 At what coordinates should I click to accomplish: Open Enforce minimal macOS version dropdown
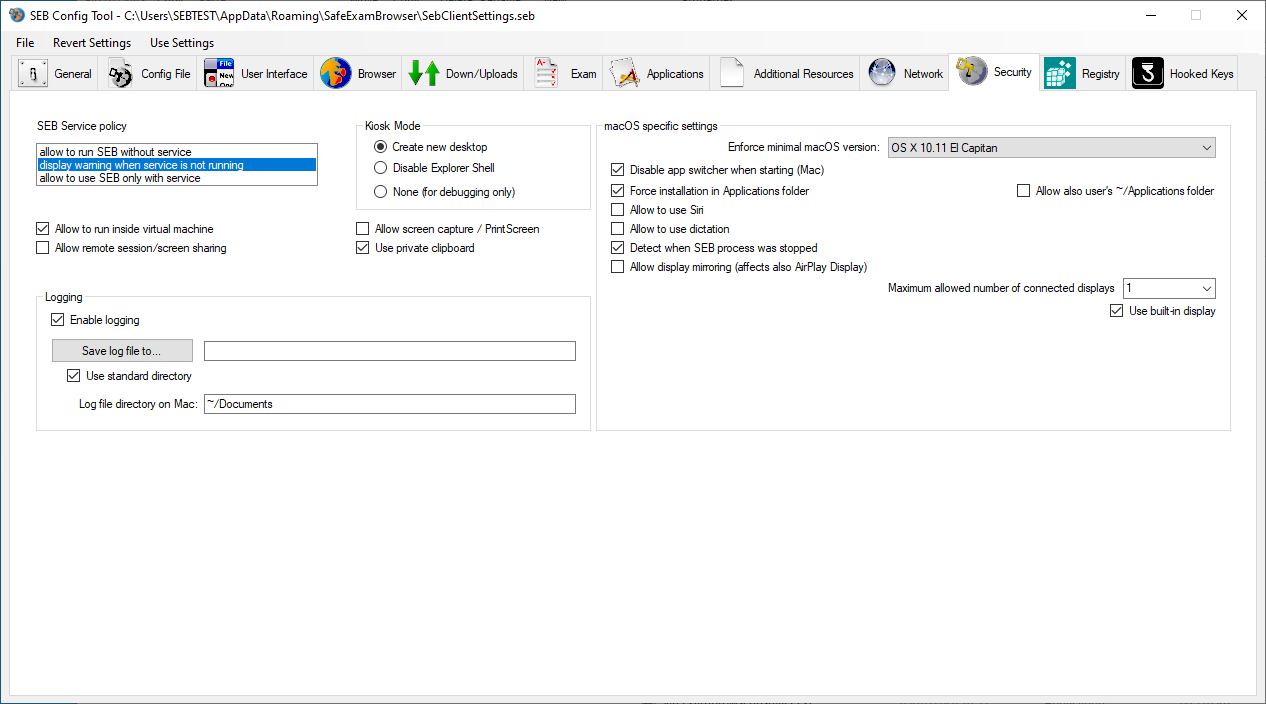click(1051, 148)
